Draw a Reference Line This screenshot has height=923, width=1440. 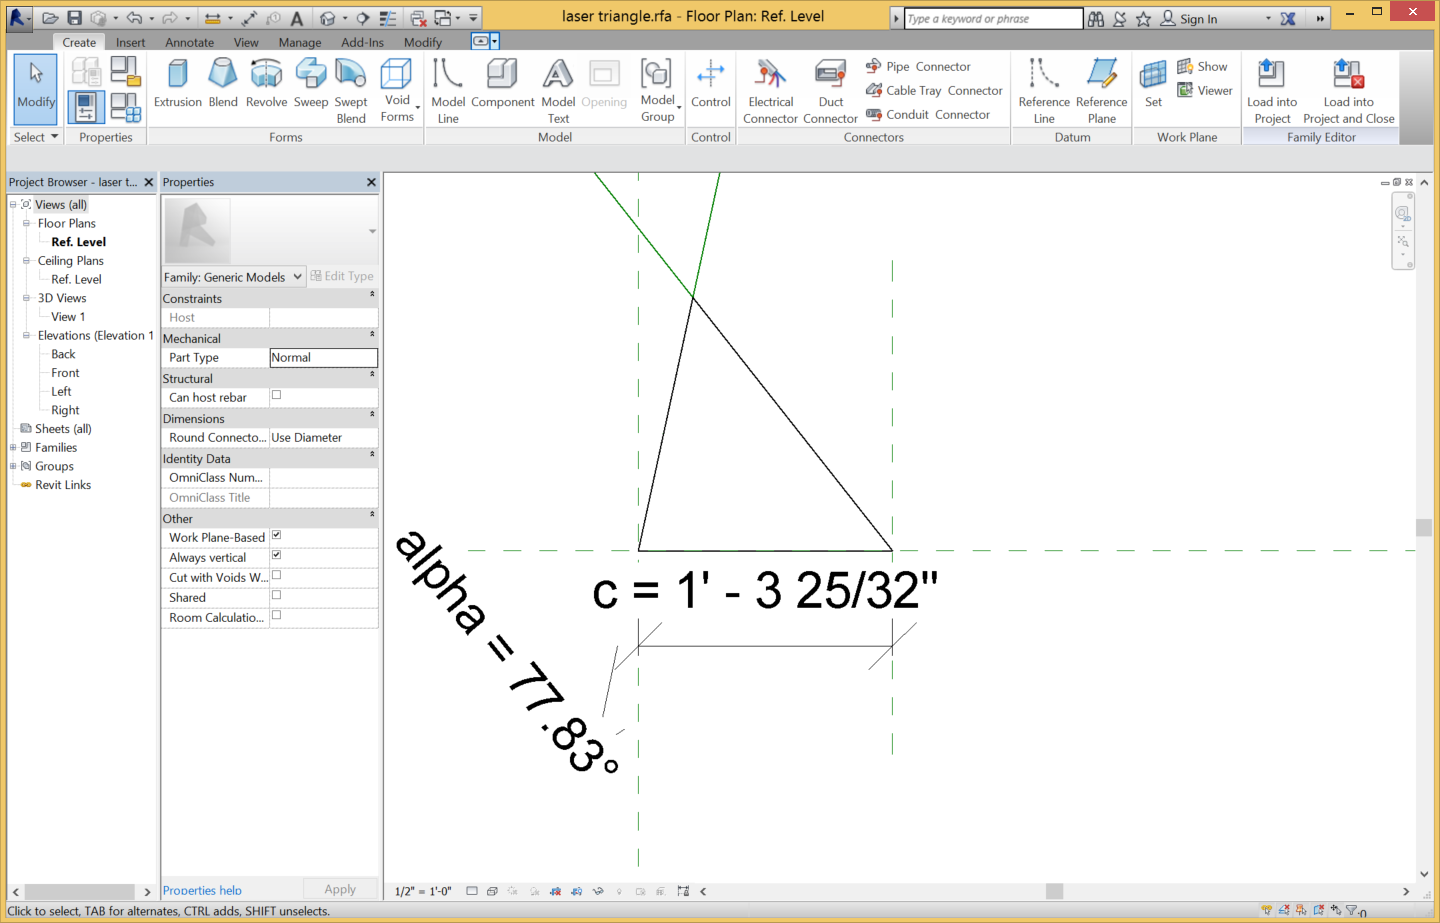(1044, 91)
